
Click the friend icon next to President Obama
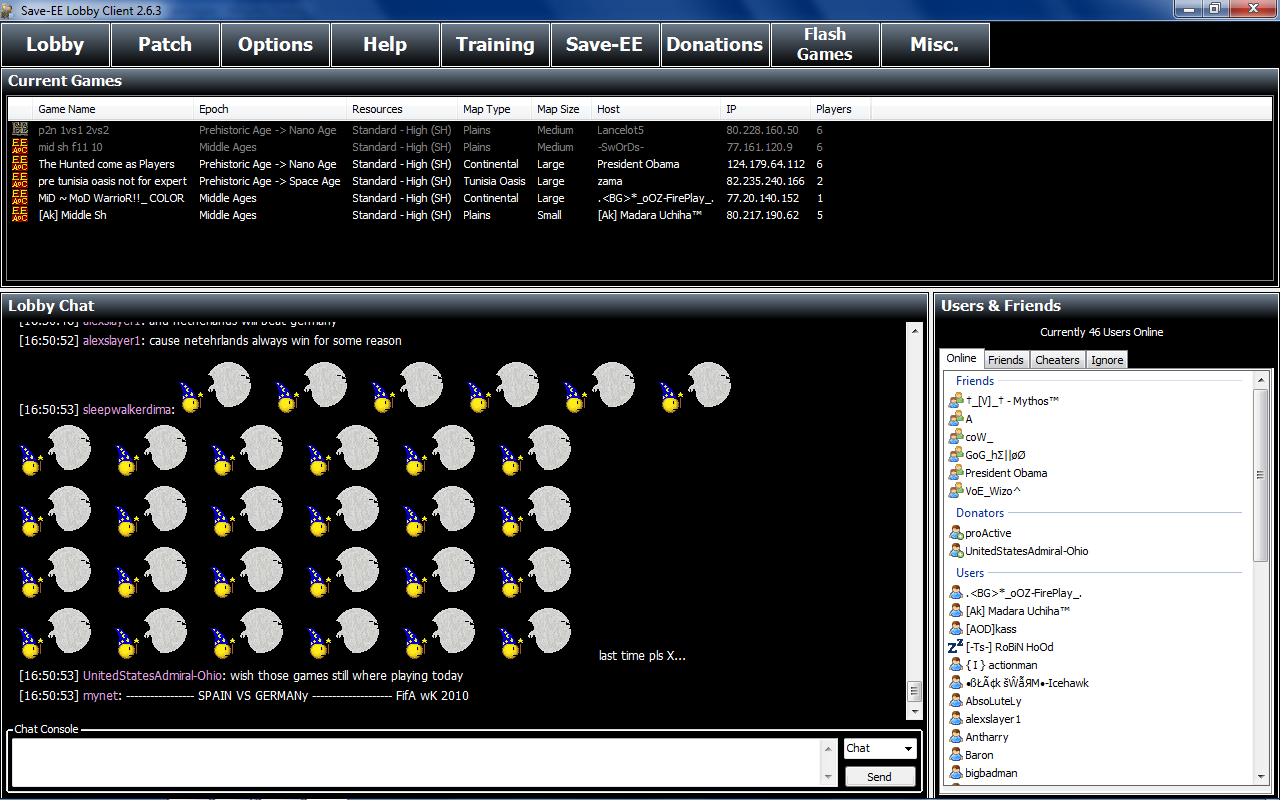tap(955, 473)
